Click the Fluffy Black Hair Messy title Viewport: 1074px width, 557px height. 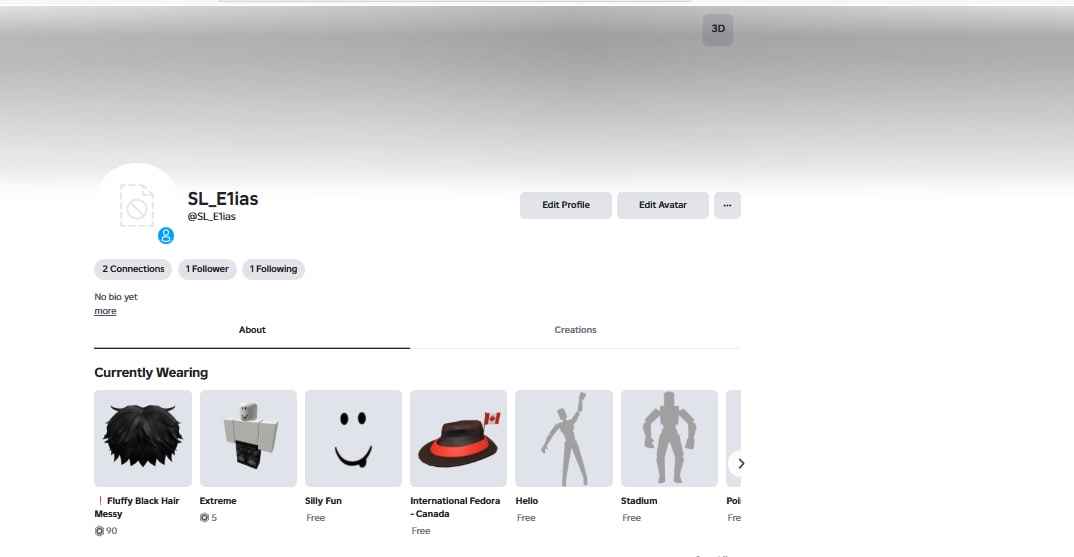137,508
